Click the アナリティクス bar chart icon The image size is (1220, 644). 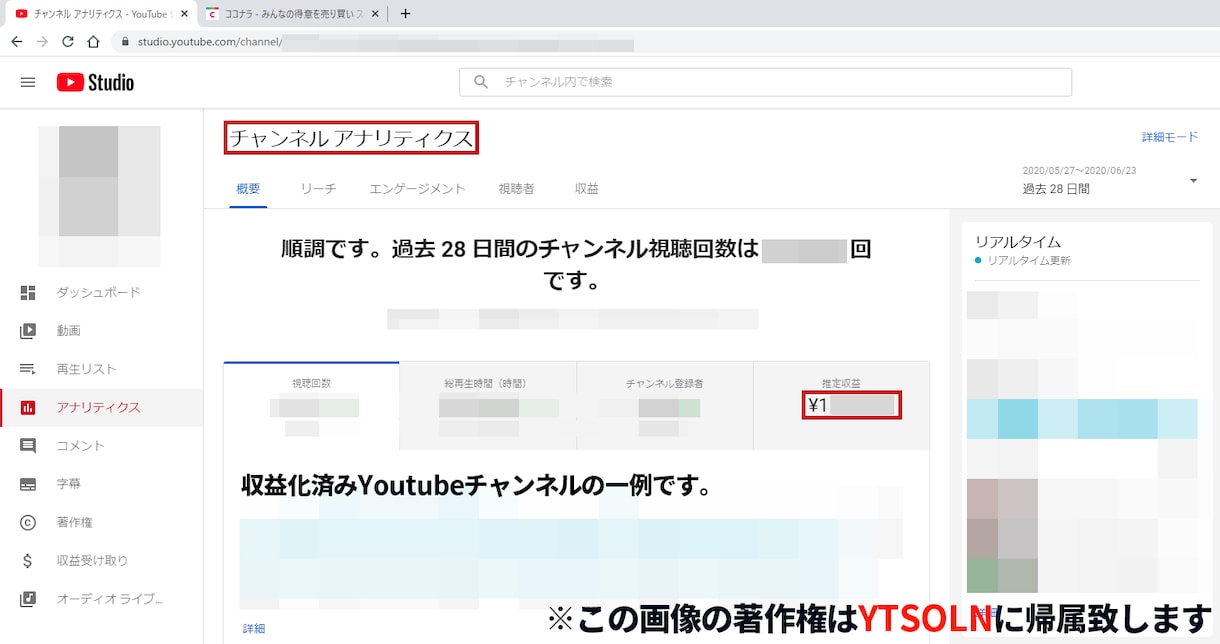point(28,407)
